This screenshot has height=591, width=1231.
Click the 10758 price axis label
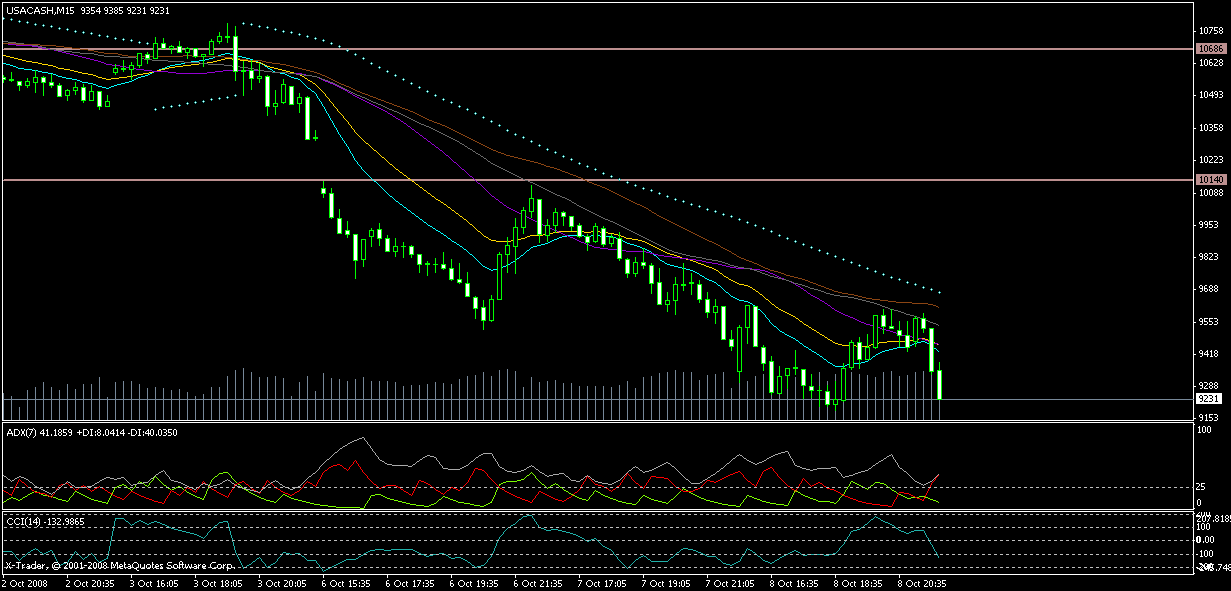point(1211,31)
